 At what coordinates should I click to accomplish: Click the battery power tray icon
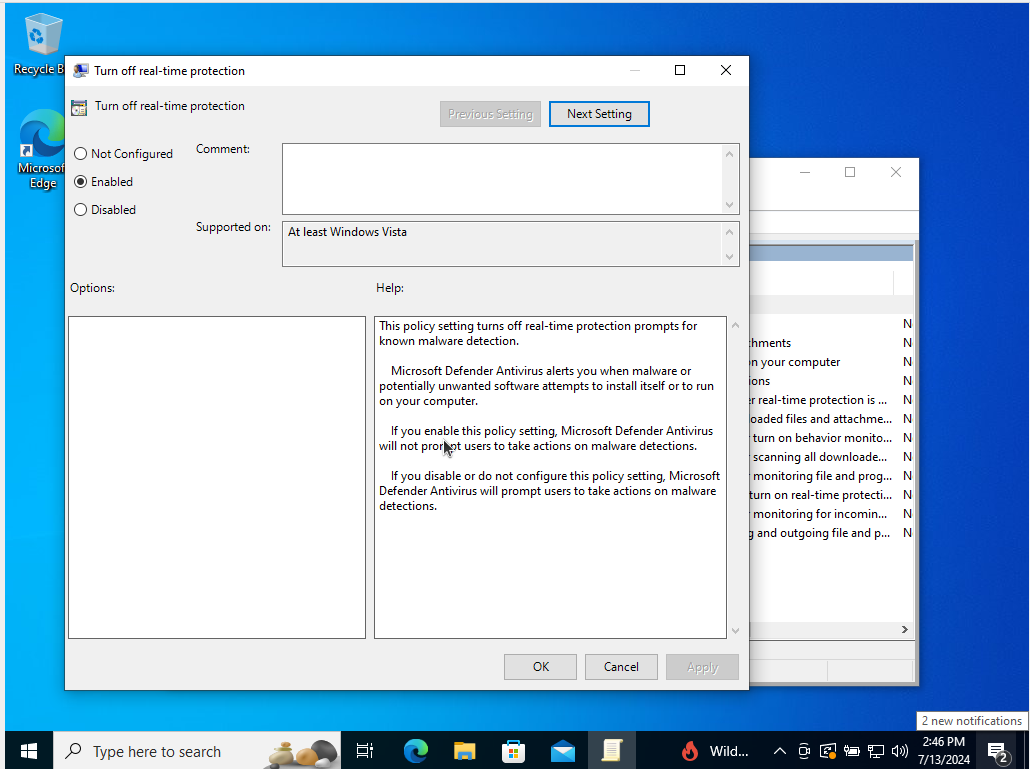tap(852, 751)
